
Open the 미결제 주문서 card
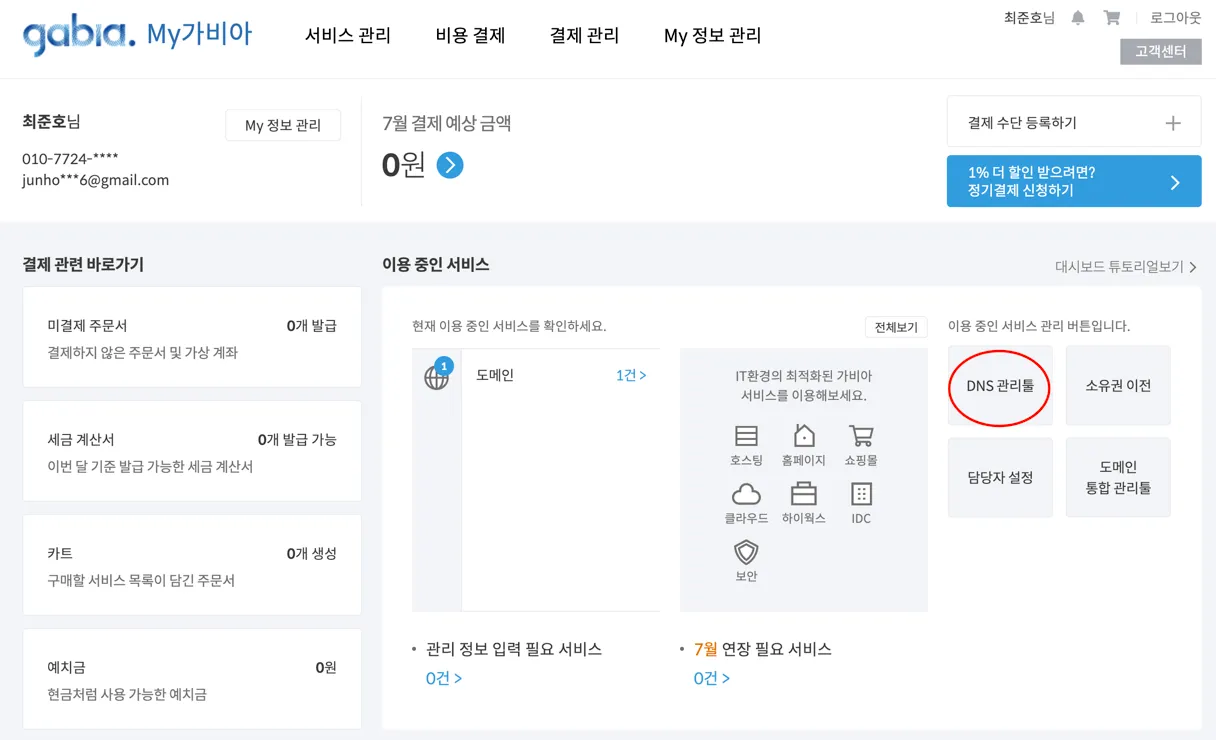192,338
